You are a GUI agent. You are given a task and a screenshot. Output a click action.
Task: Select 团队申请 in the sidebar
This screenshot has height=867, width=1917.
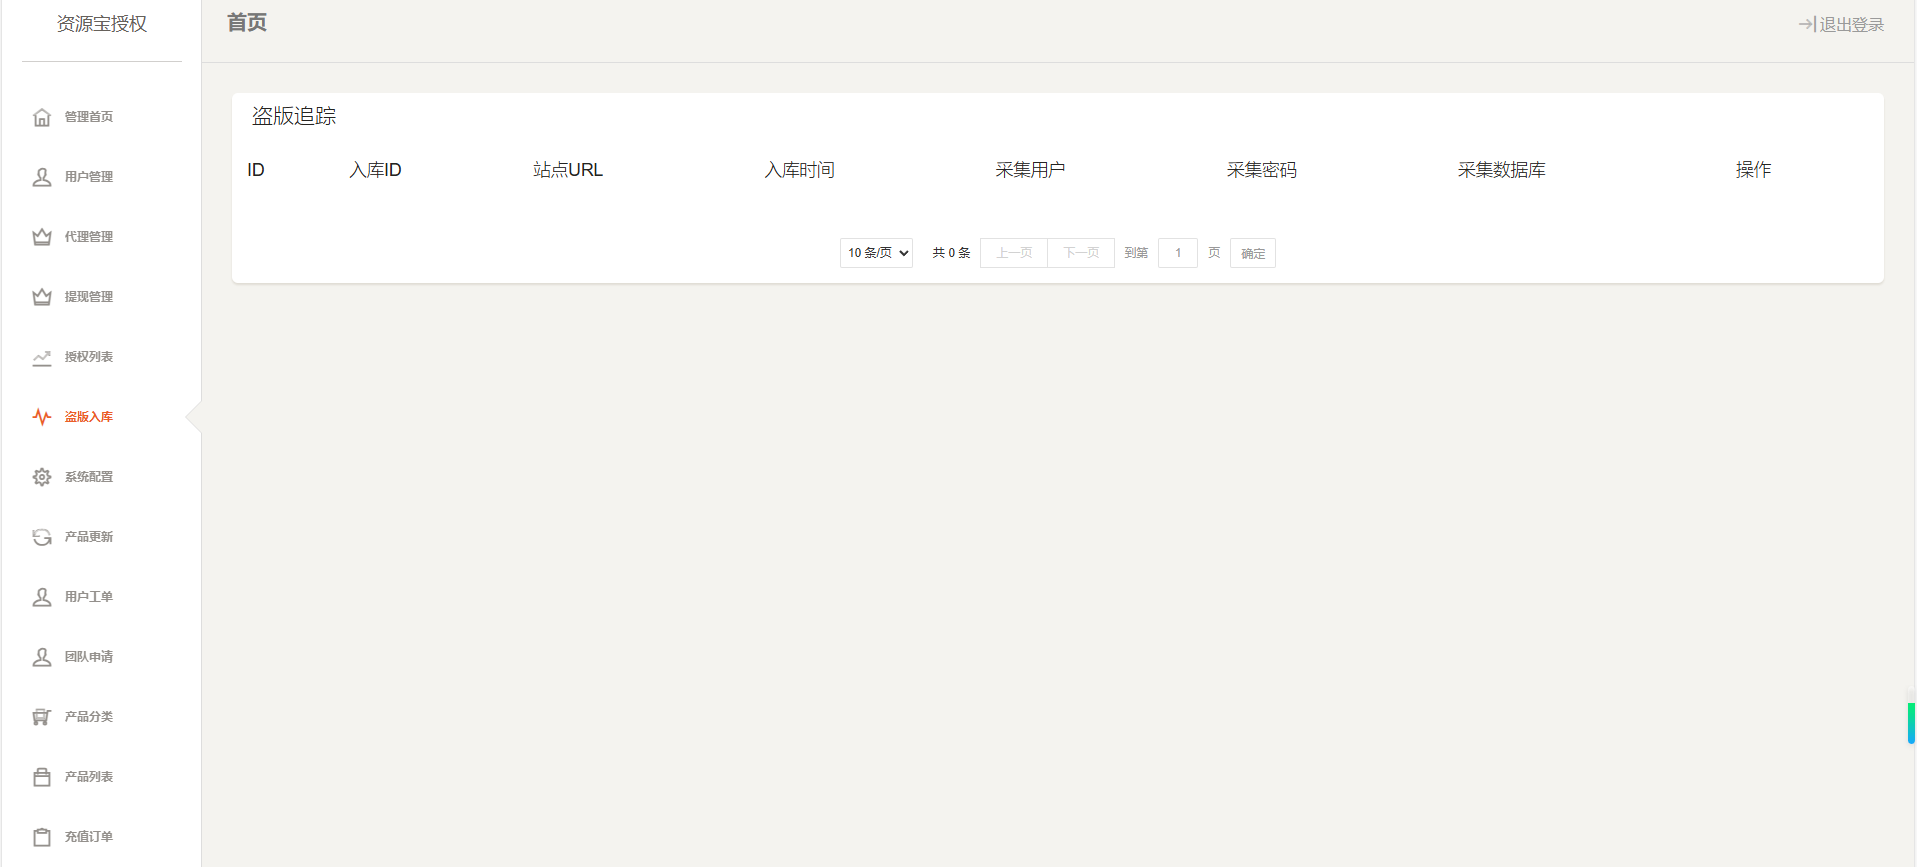(x=88, y=657)
